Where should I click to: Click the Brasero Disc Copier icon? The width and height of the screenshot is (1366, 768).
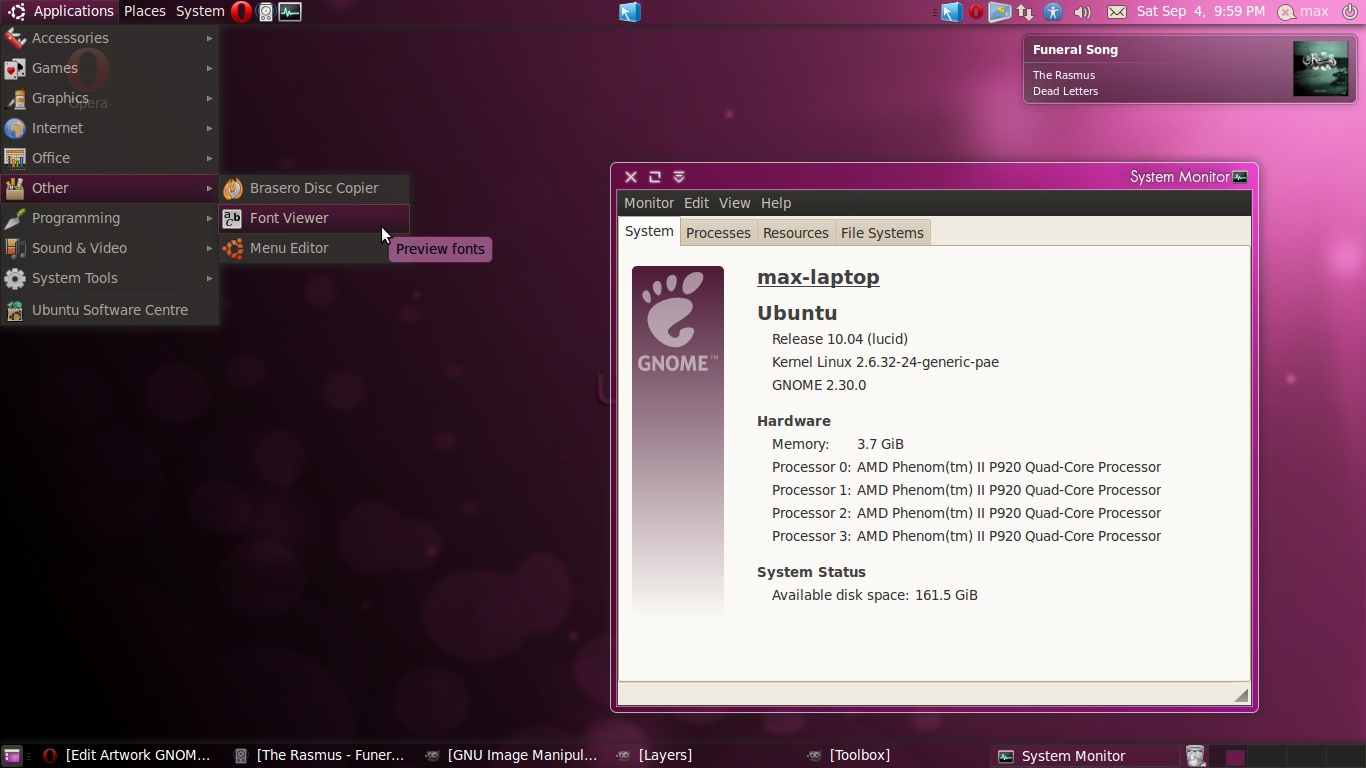tap(233, 188)
